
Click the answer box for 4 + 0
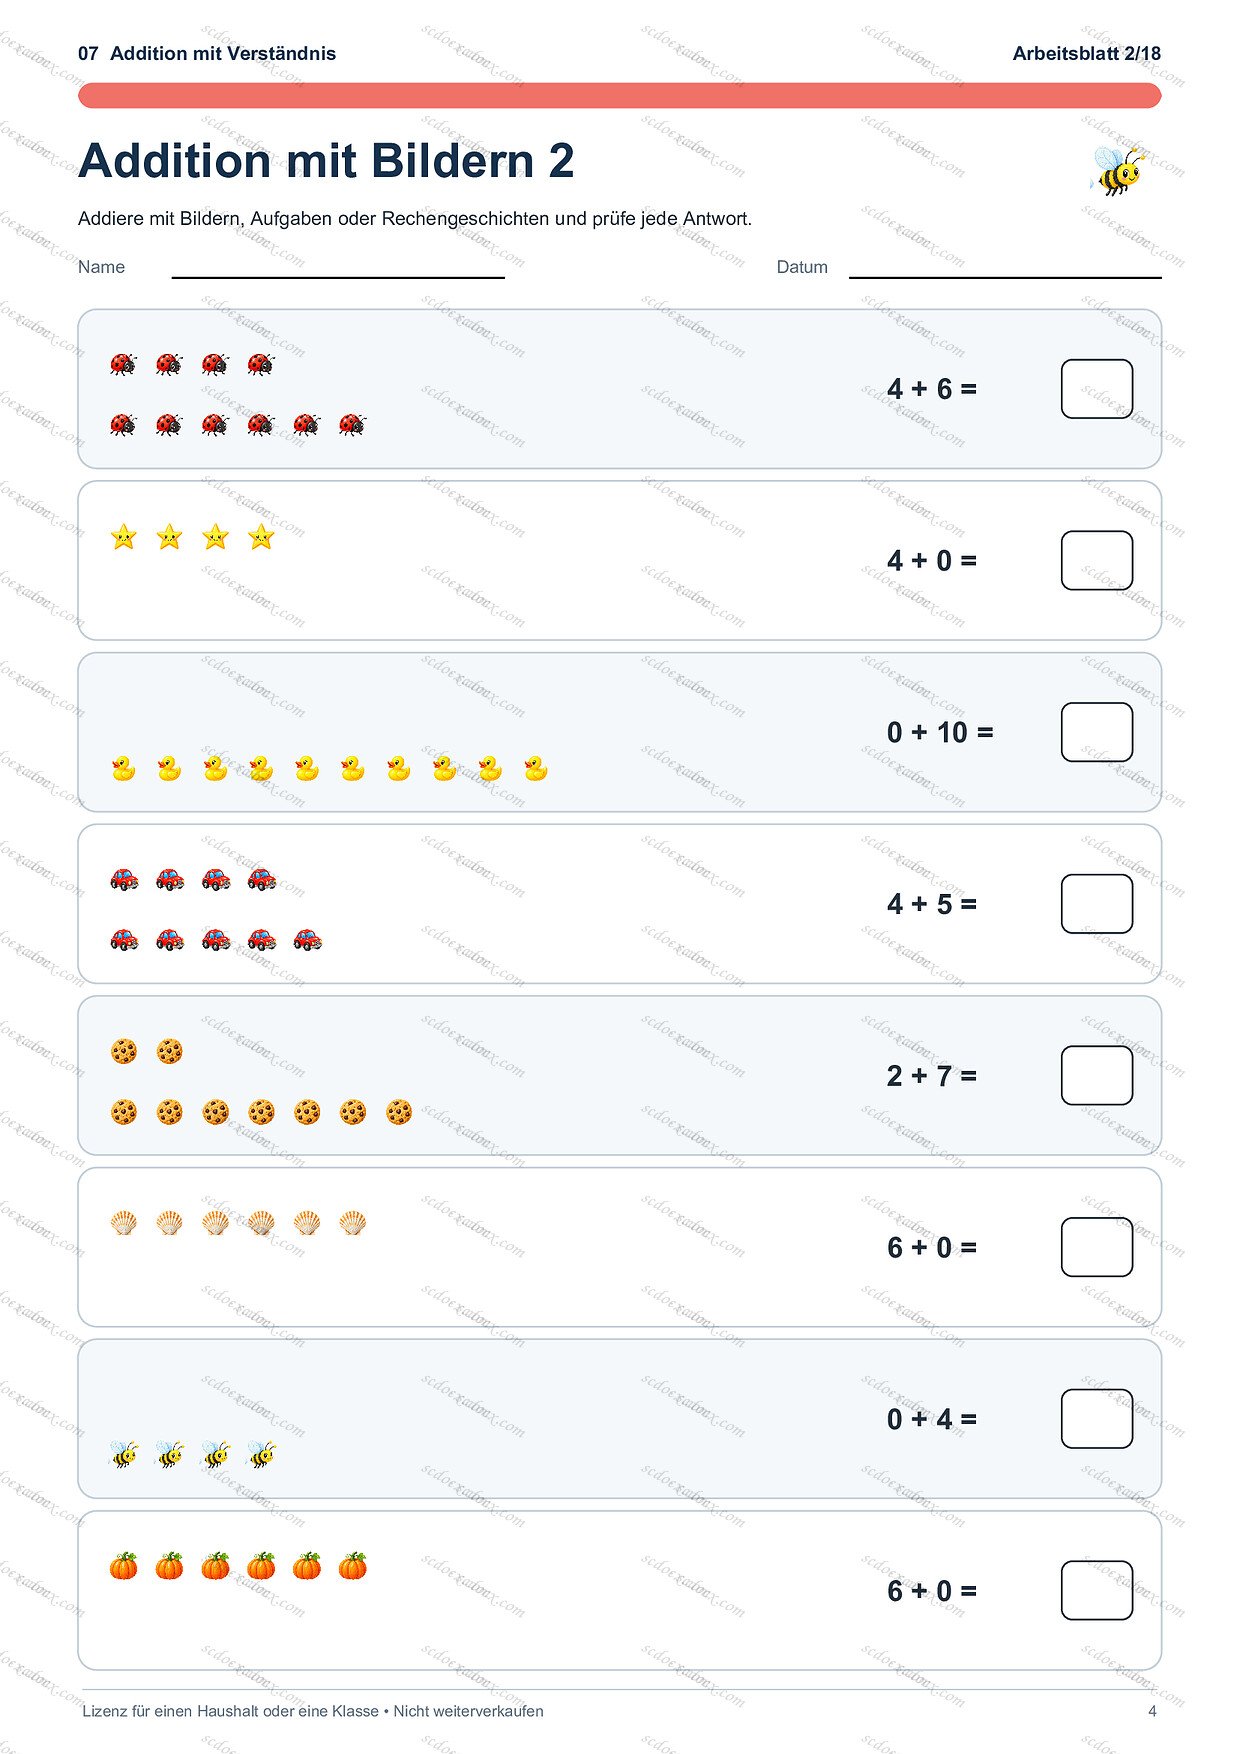(x=1097, y=561)
